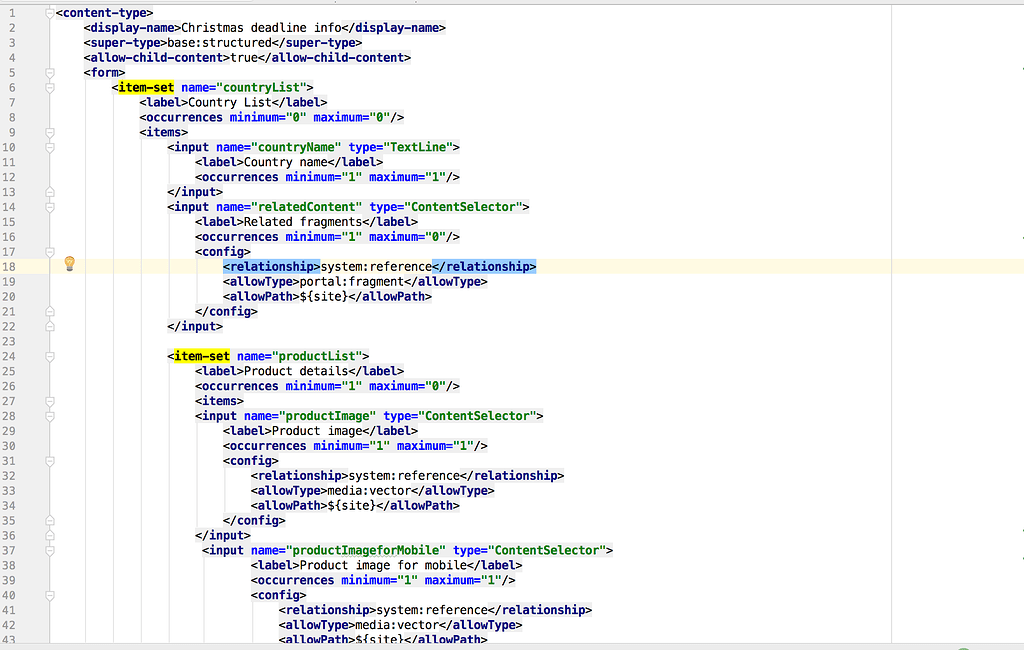Viewport: 1024px width, 650px height.
Task: Click line number 18 in the gutter
Action: [x=10, y=267]
